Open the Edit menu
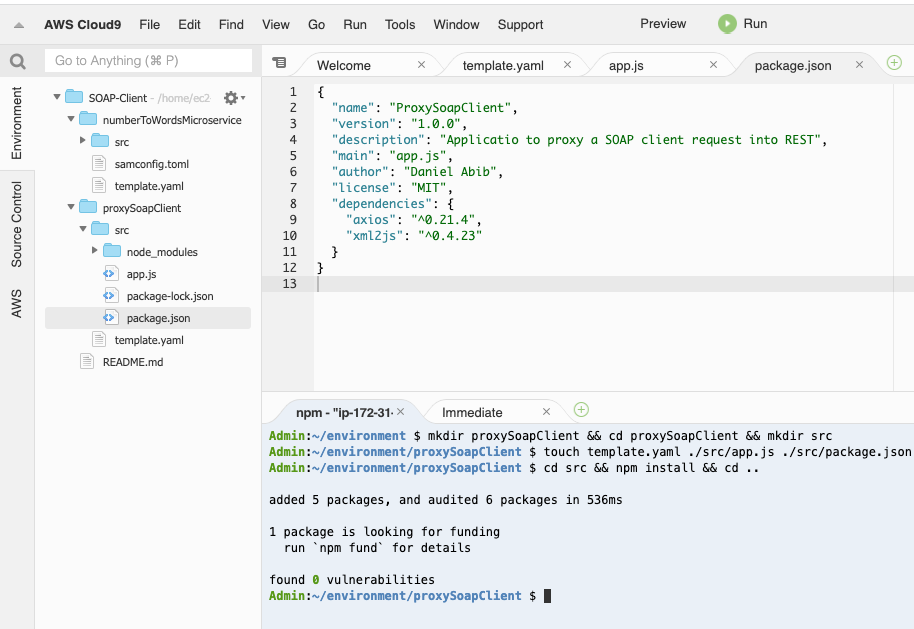 (189, 24)
